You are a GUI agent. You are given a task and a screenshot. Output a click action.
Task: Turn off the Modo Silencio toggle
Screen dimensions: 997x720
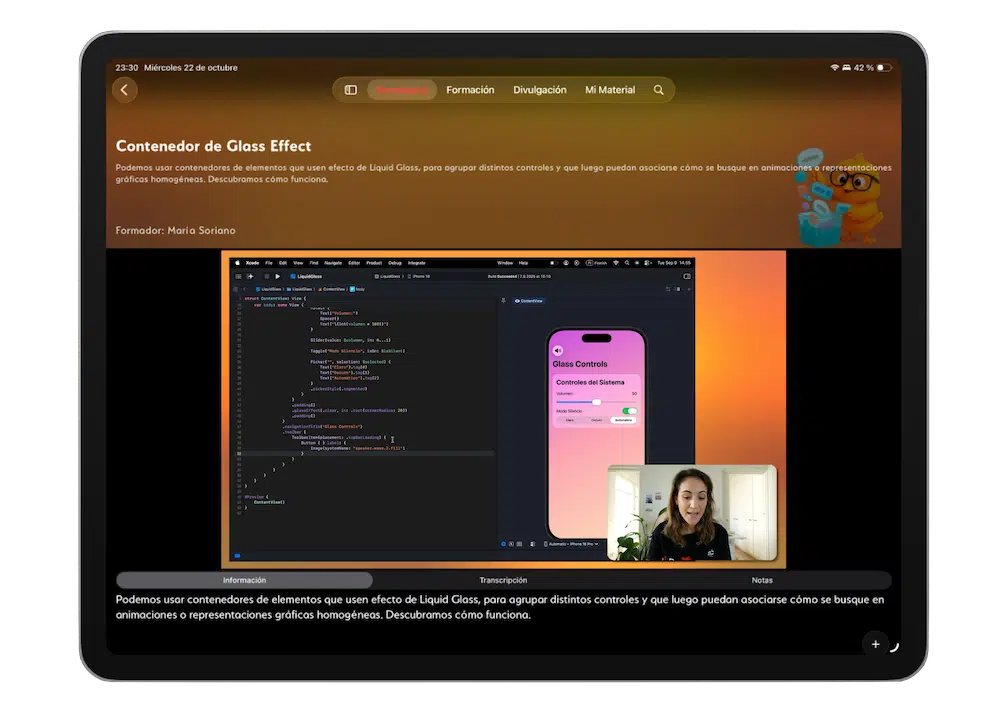pyautogui.click(x=630, y=411)
